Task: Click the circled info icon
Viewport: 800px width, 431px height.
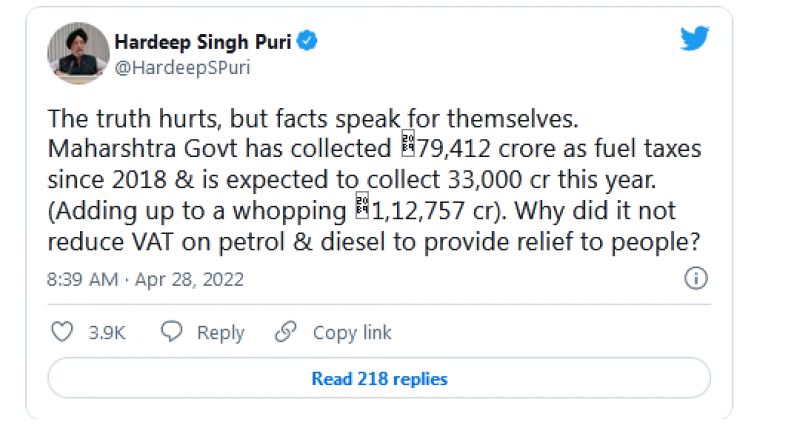Action: 696,278
